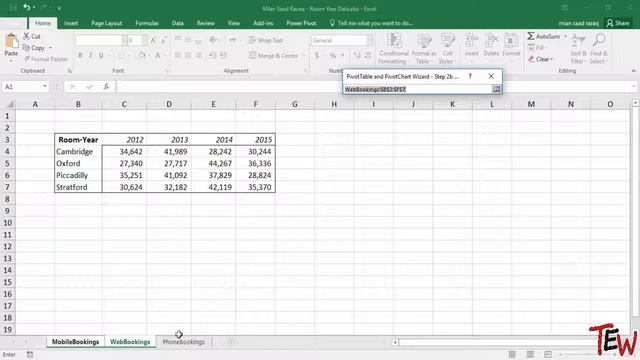
Task: Click the Format cells icon
Action: (511, 41)
